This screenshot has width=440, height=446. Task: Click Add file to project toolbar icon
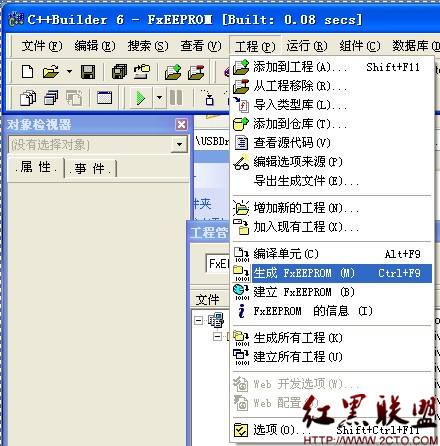click(x=173, y=72)
